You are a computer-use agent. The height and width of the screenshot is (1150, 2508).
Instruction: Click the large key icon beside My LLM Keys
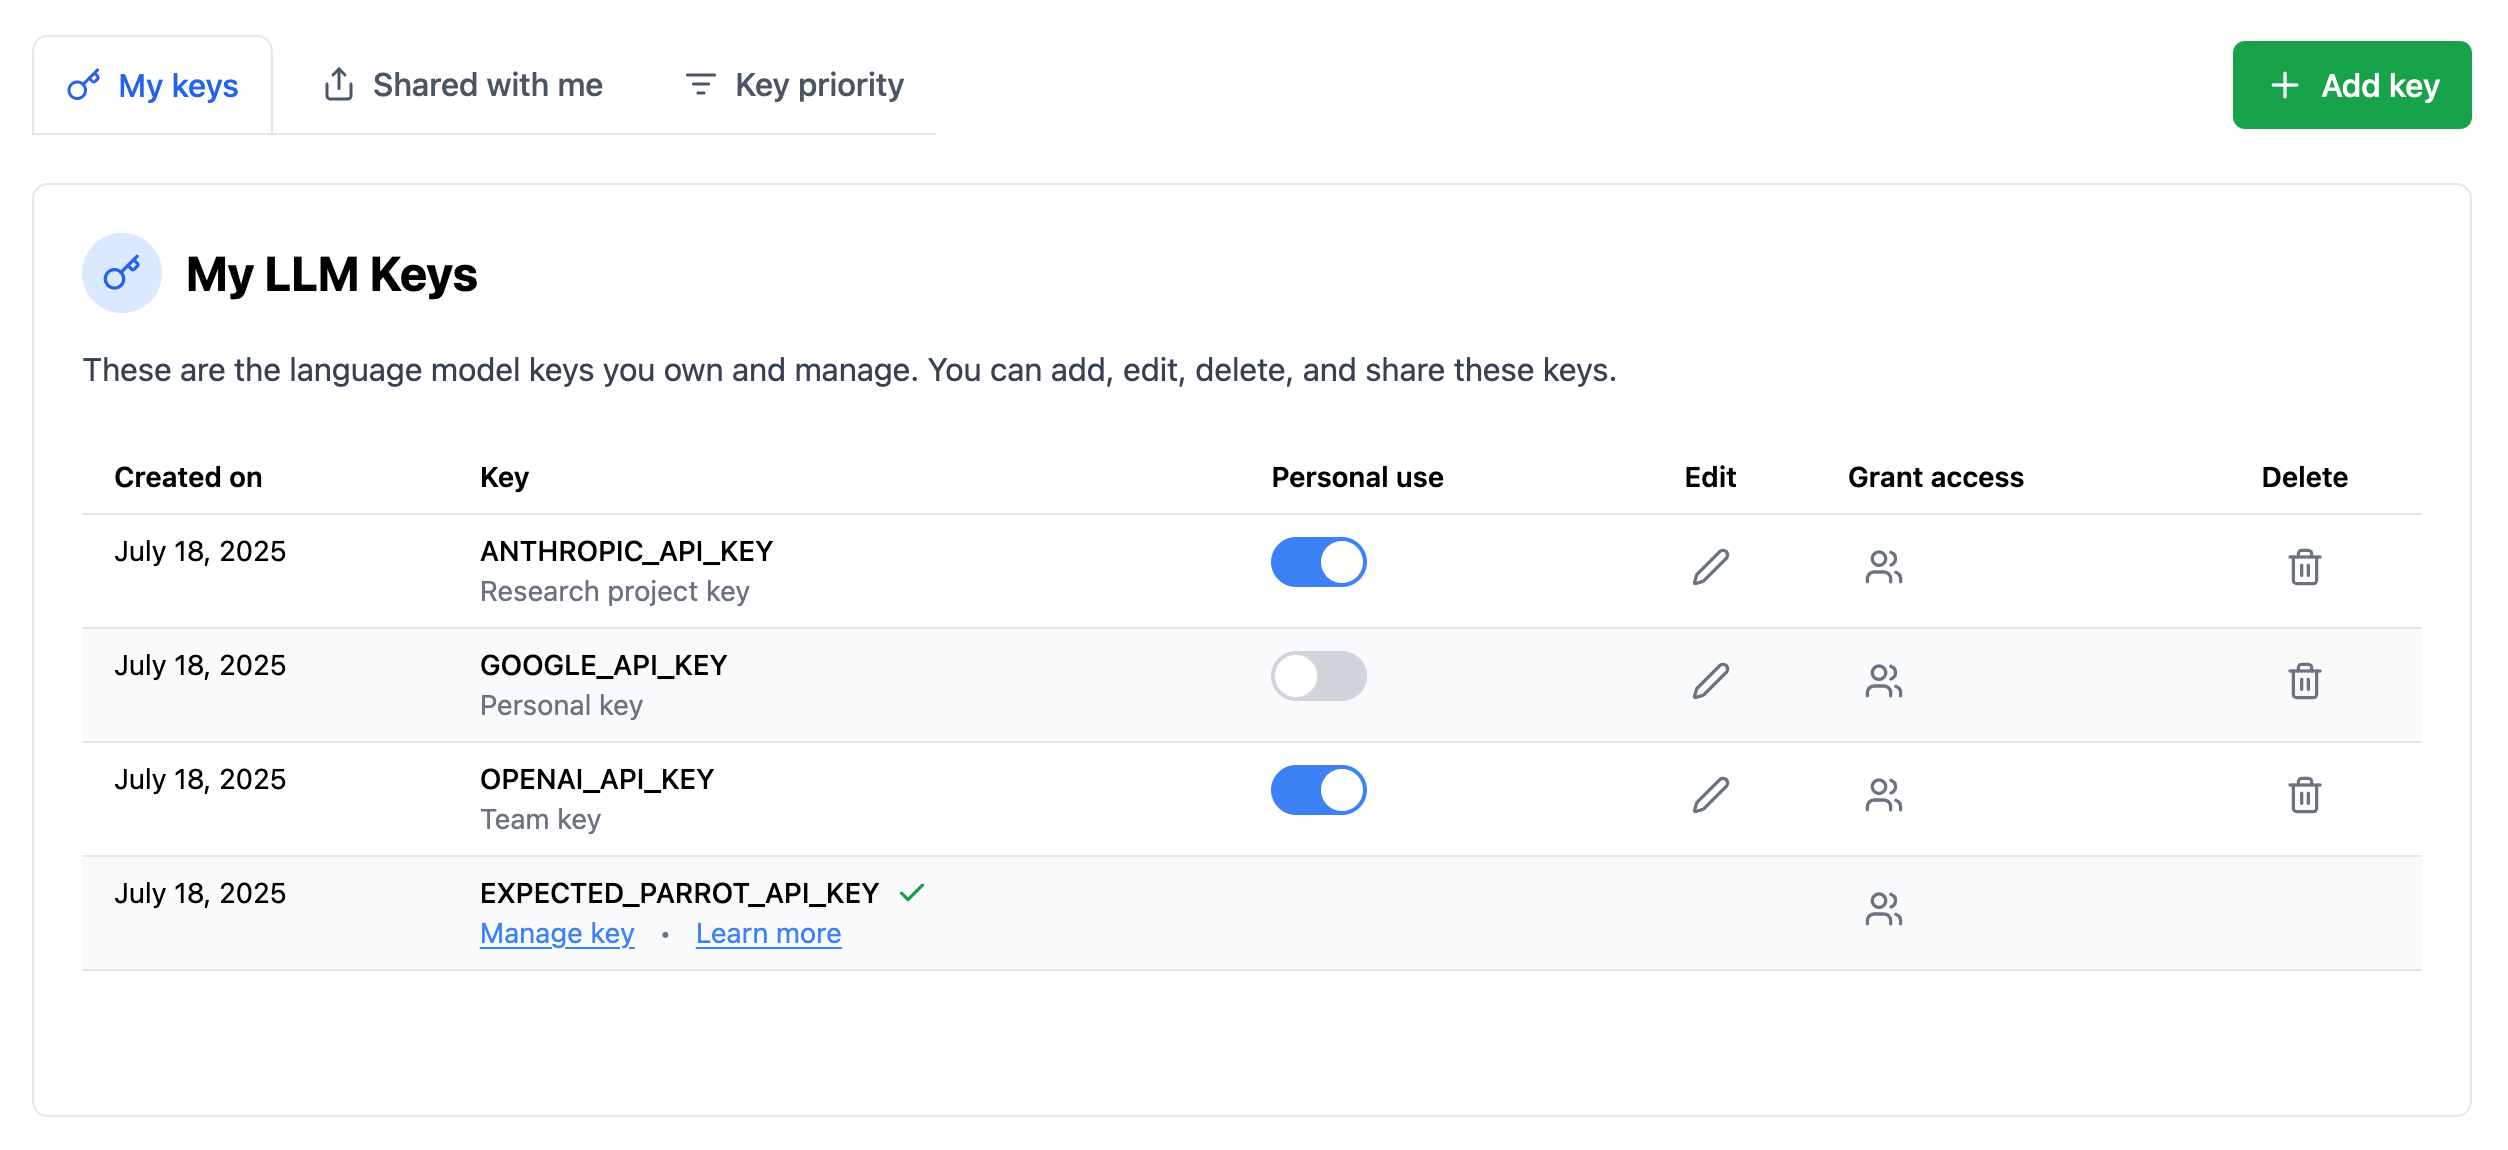click(122, 273)
